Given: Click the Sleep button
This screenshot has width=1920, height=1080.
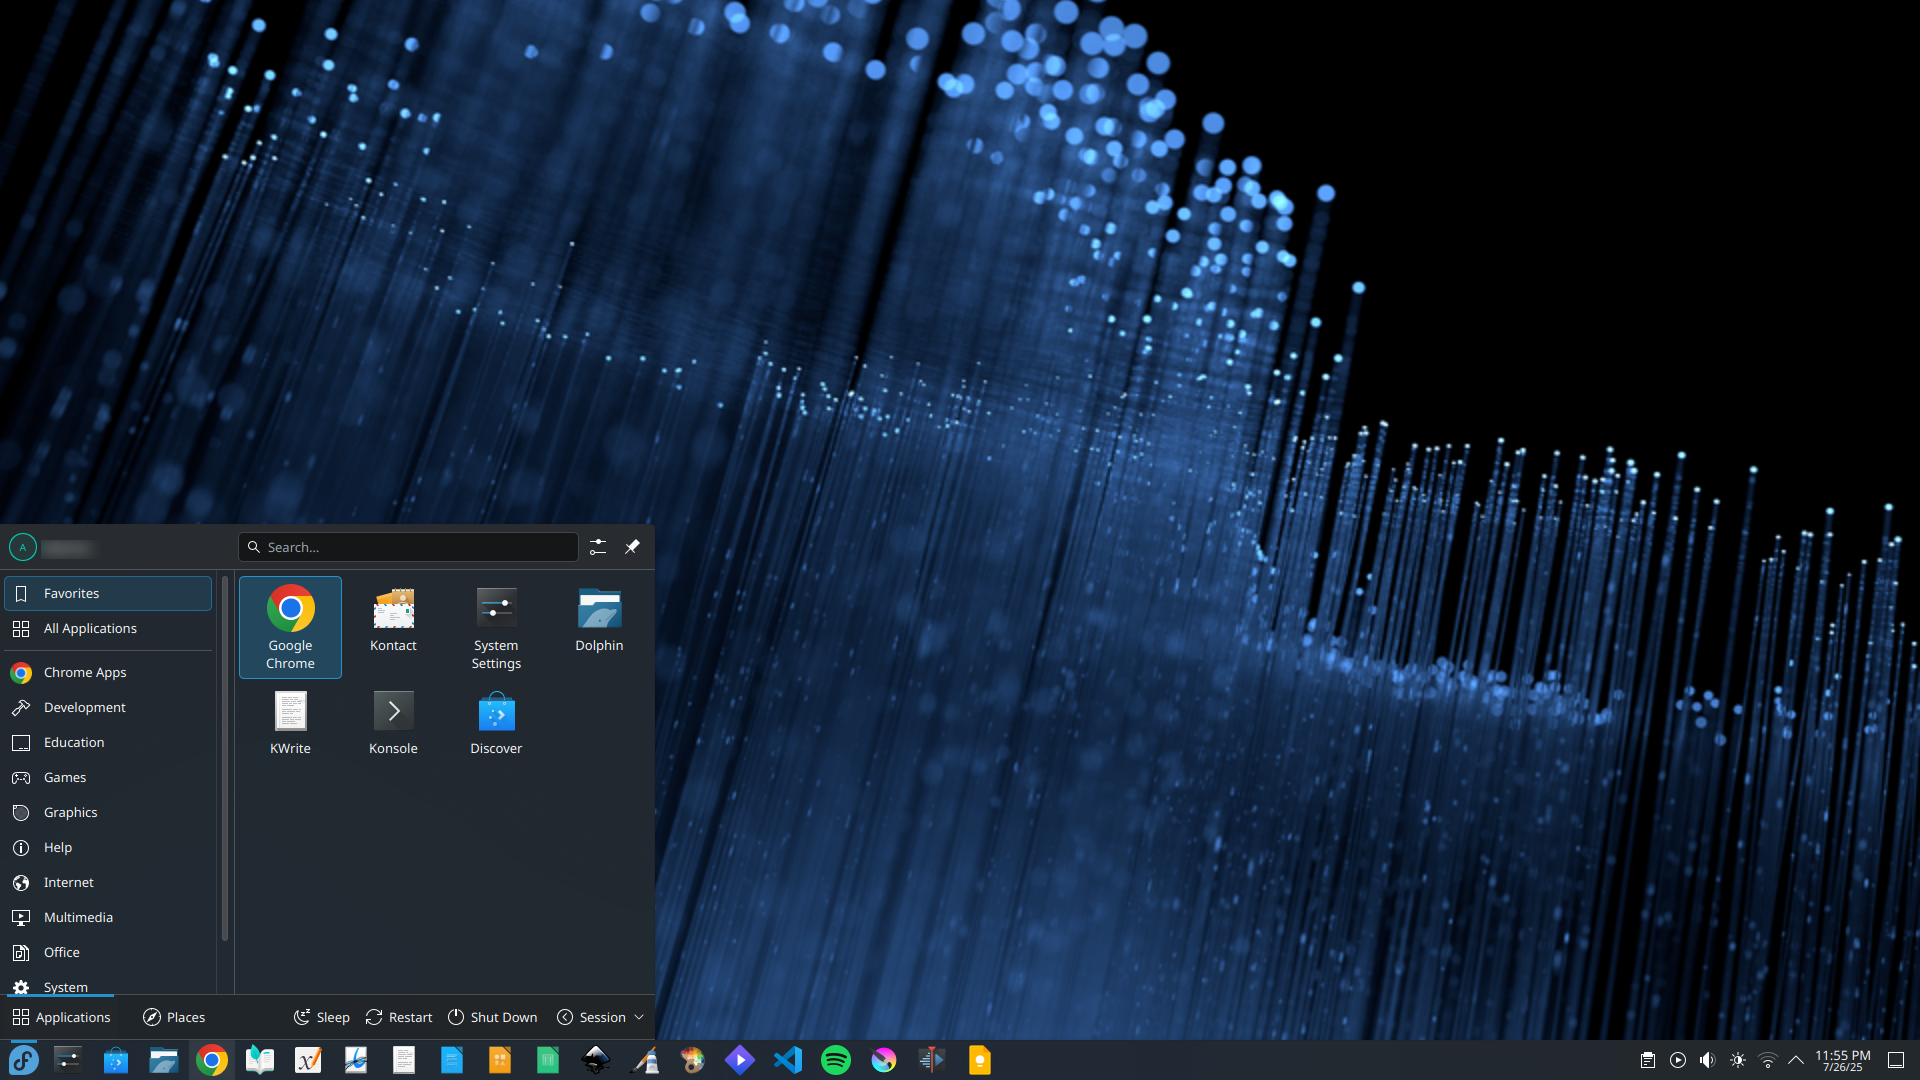Looking at the screenshot, I should pos(321,1017).
